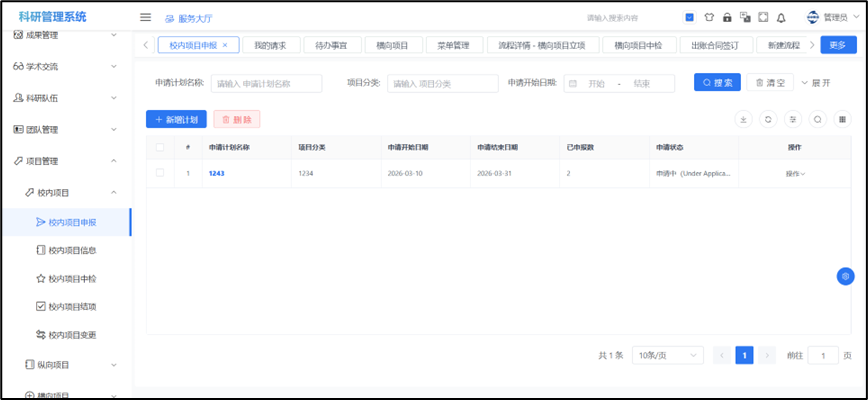
Task: Select the checkbox for row 1
Action: click(160, 173)
